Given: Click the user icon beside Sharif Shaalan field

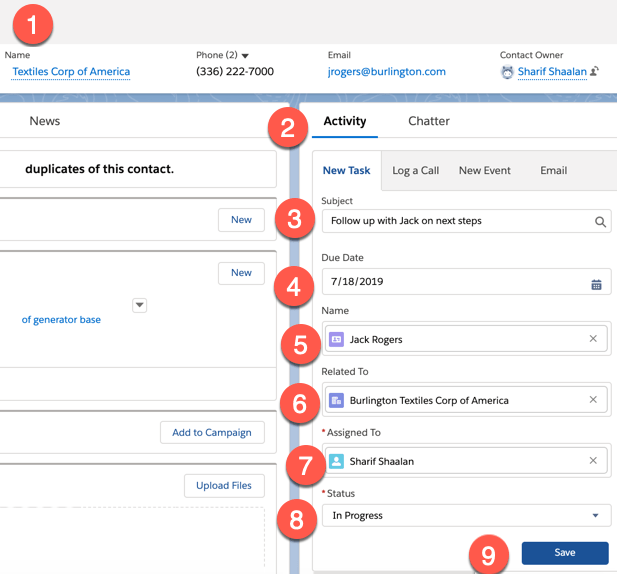Looking at the screenshot, I should tap(336, 461).
